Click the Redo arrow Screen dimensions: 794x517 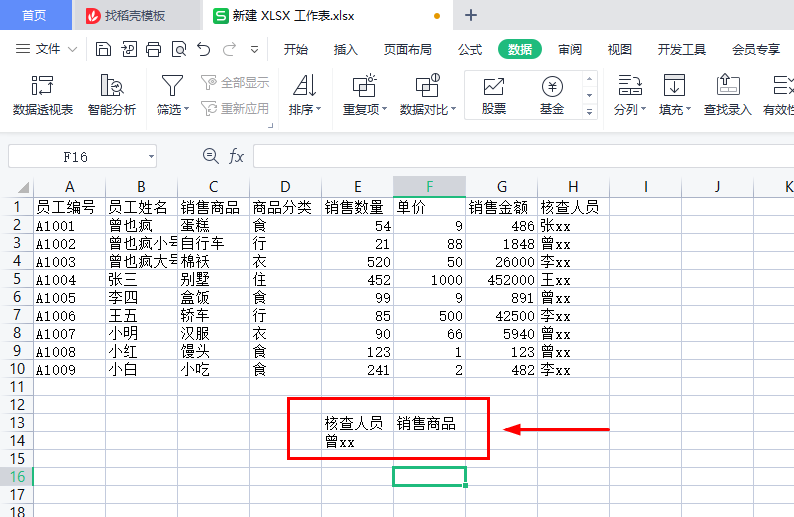tap(229, 49)
